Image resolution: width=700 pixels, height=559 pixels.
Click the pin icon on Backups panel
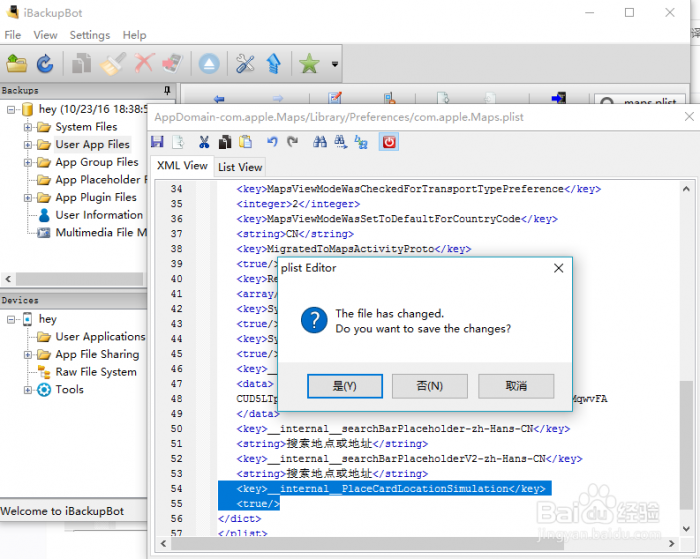pos(167,90)
